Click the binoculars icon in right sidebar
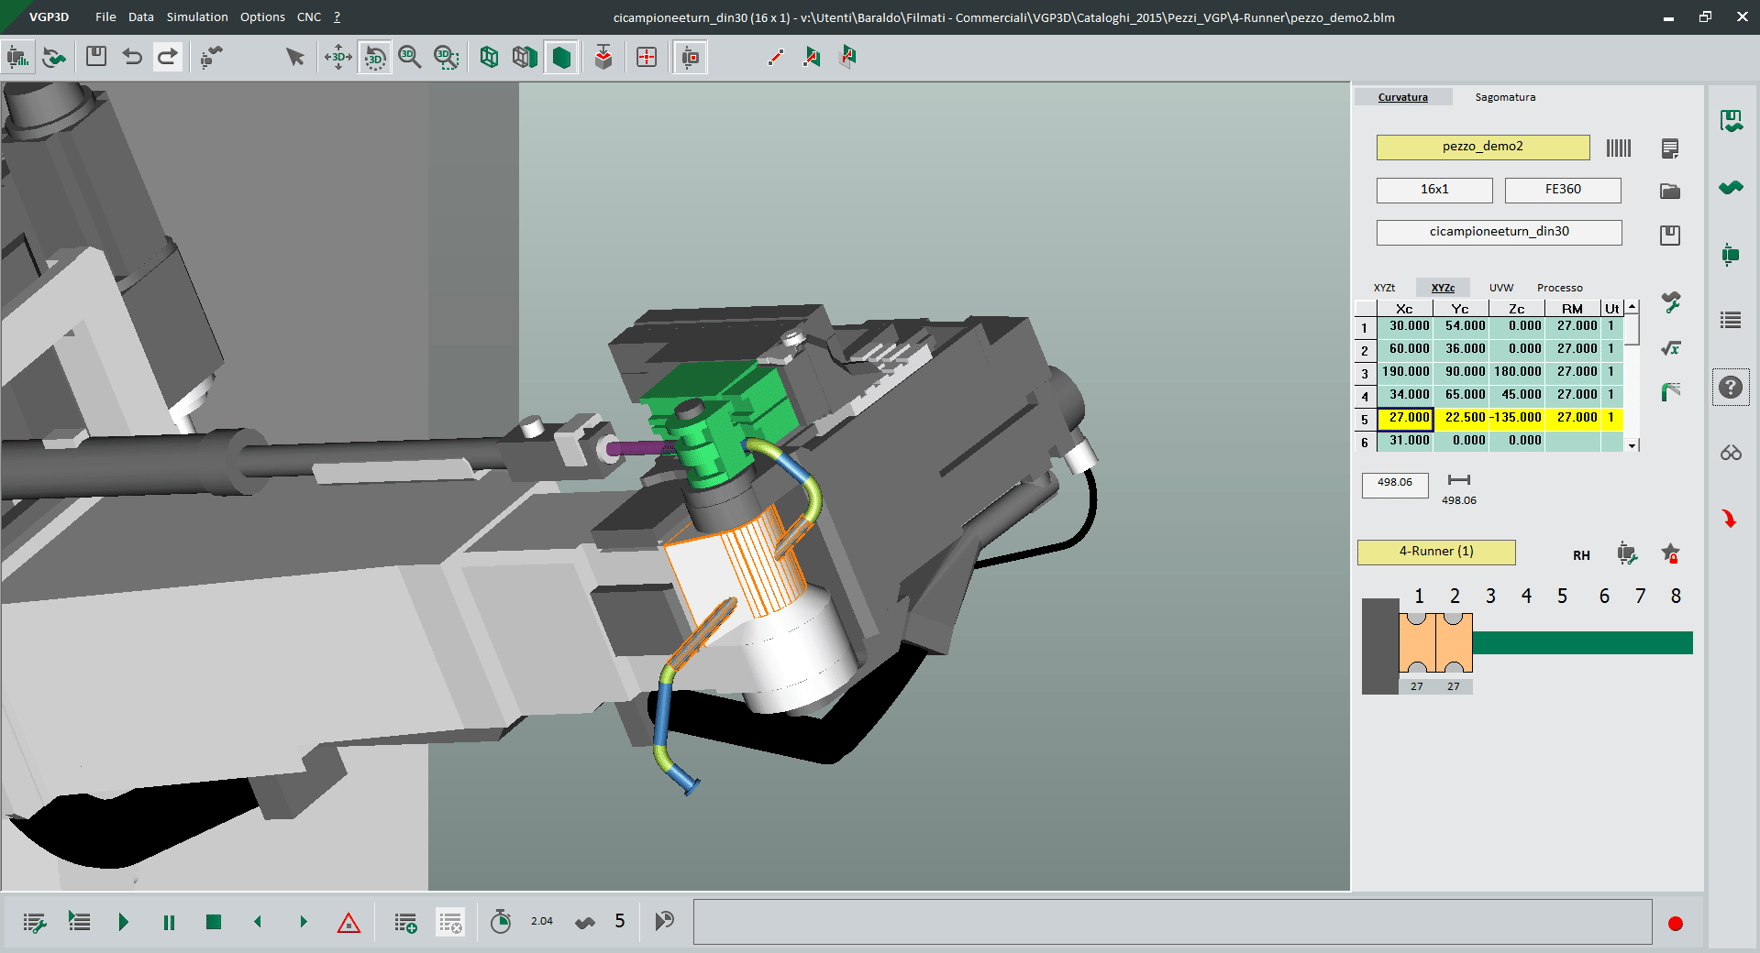 click(1731, 453)
